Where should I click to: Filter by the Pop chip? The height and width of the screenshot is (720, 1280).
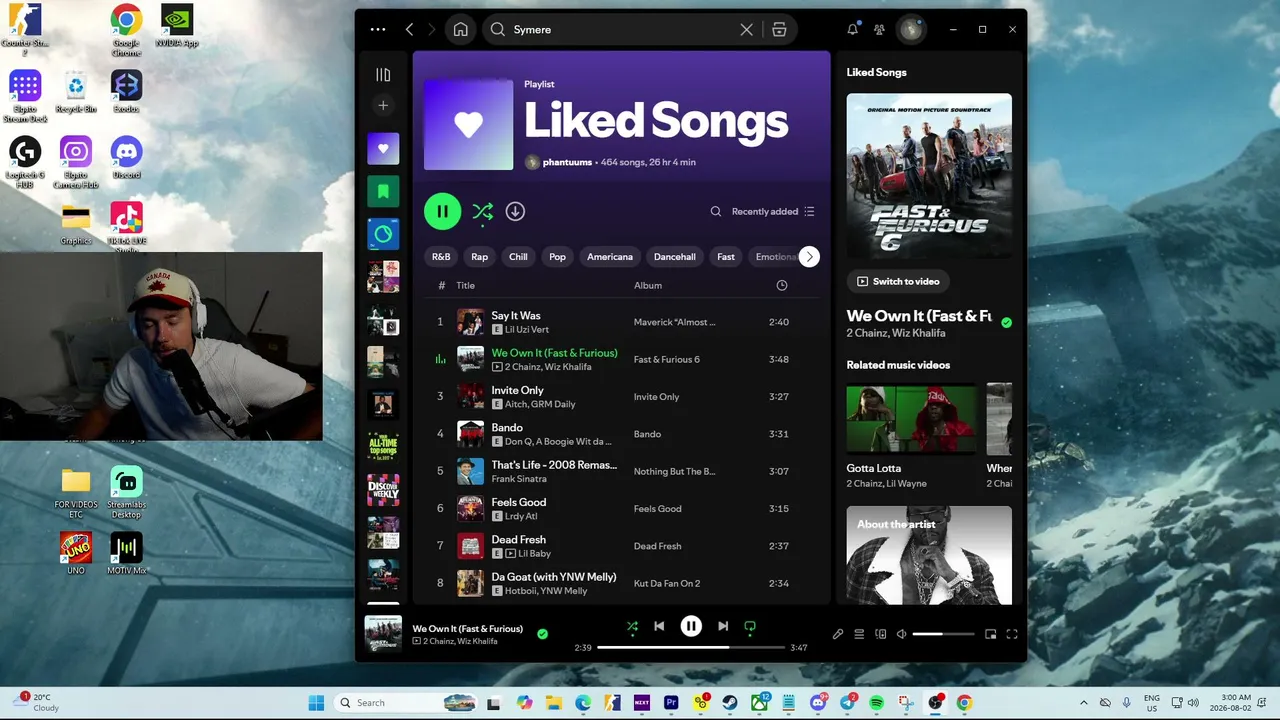pos(558,257)
